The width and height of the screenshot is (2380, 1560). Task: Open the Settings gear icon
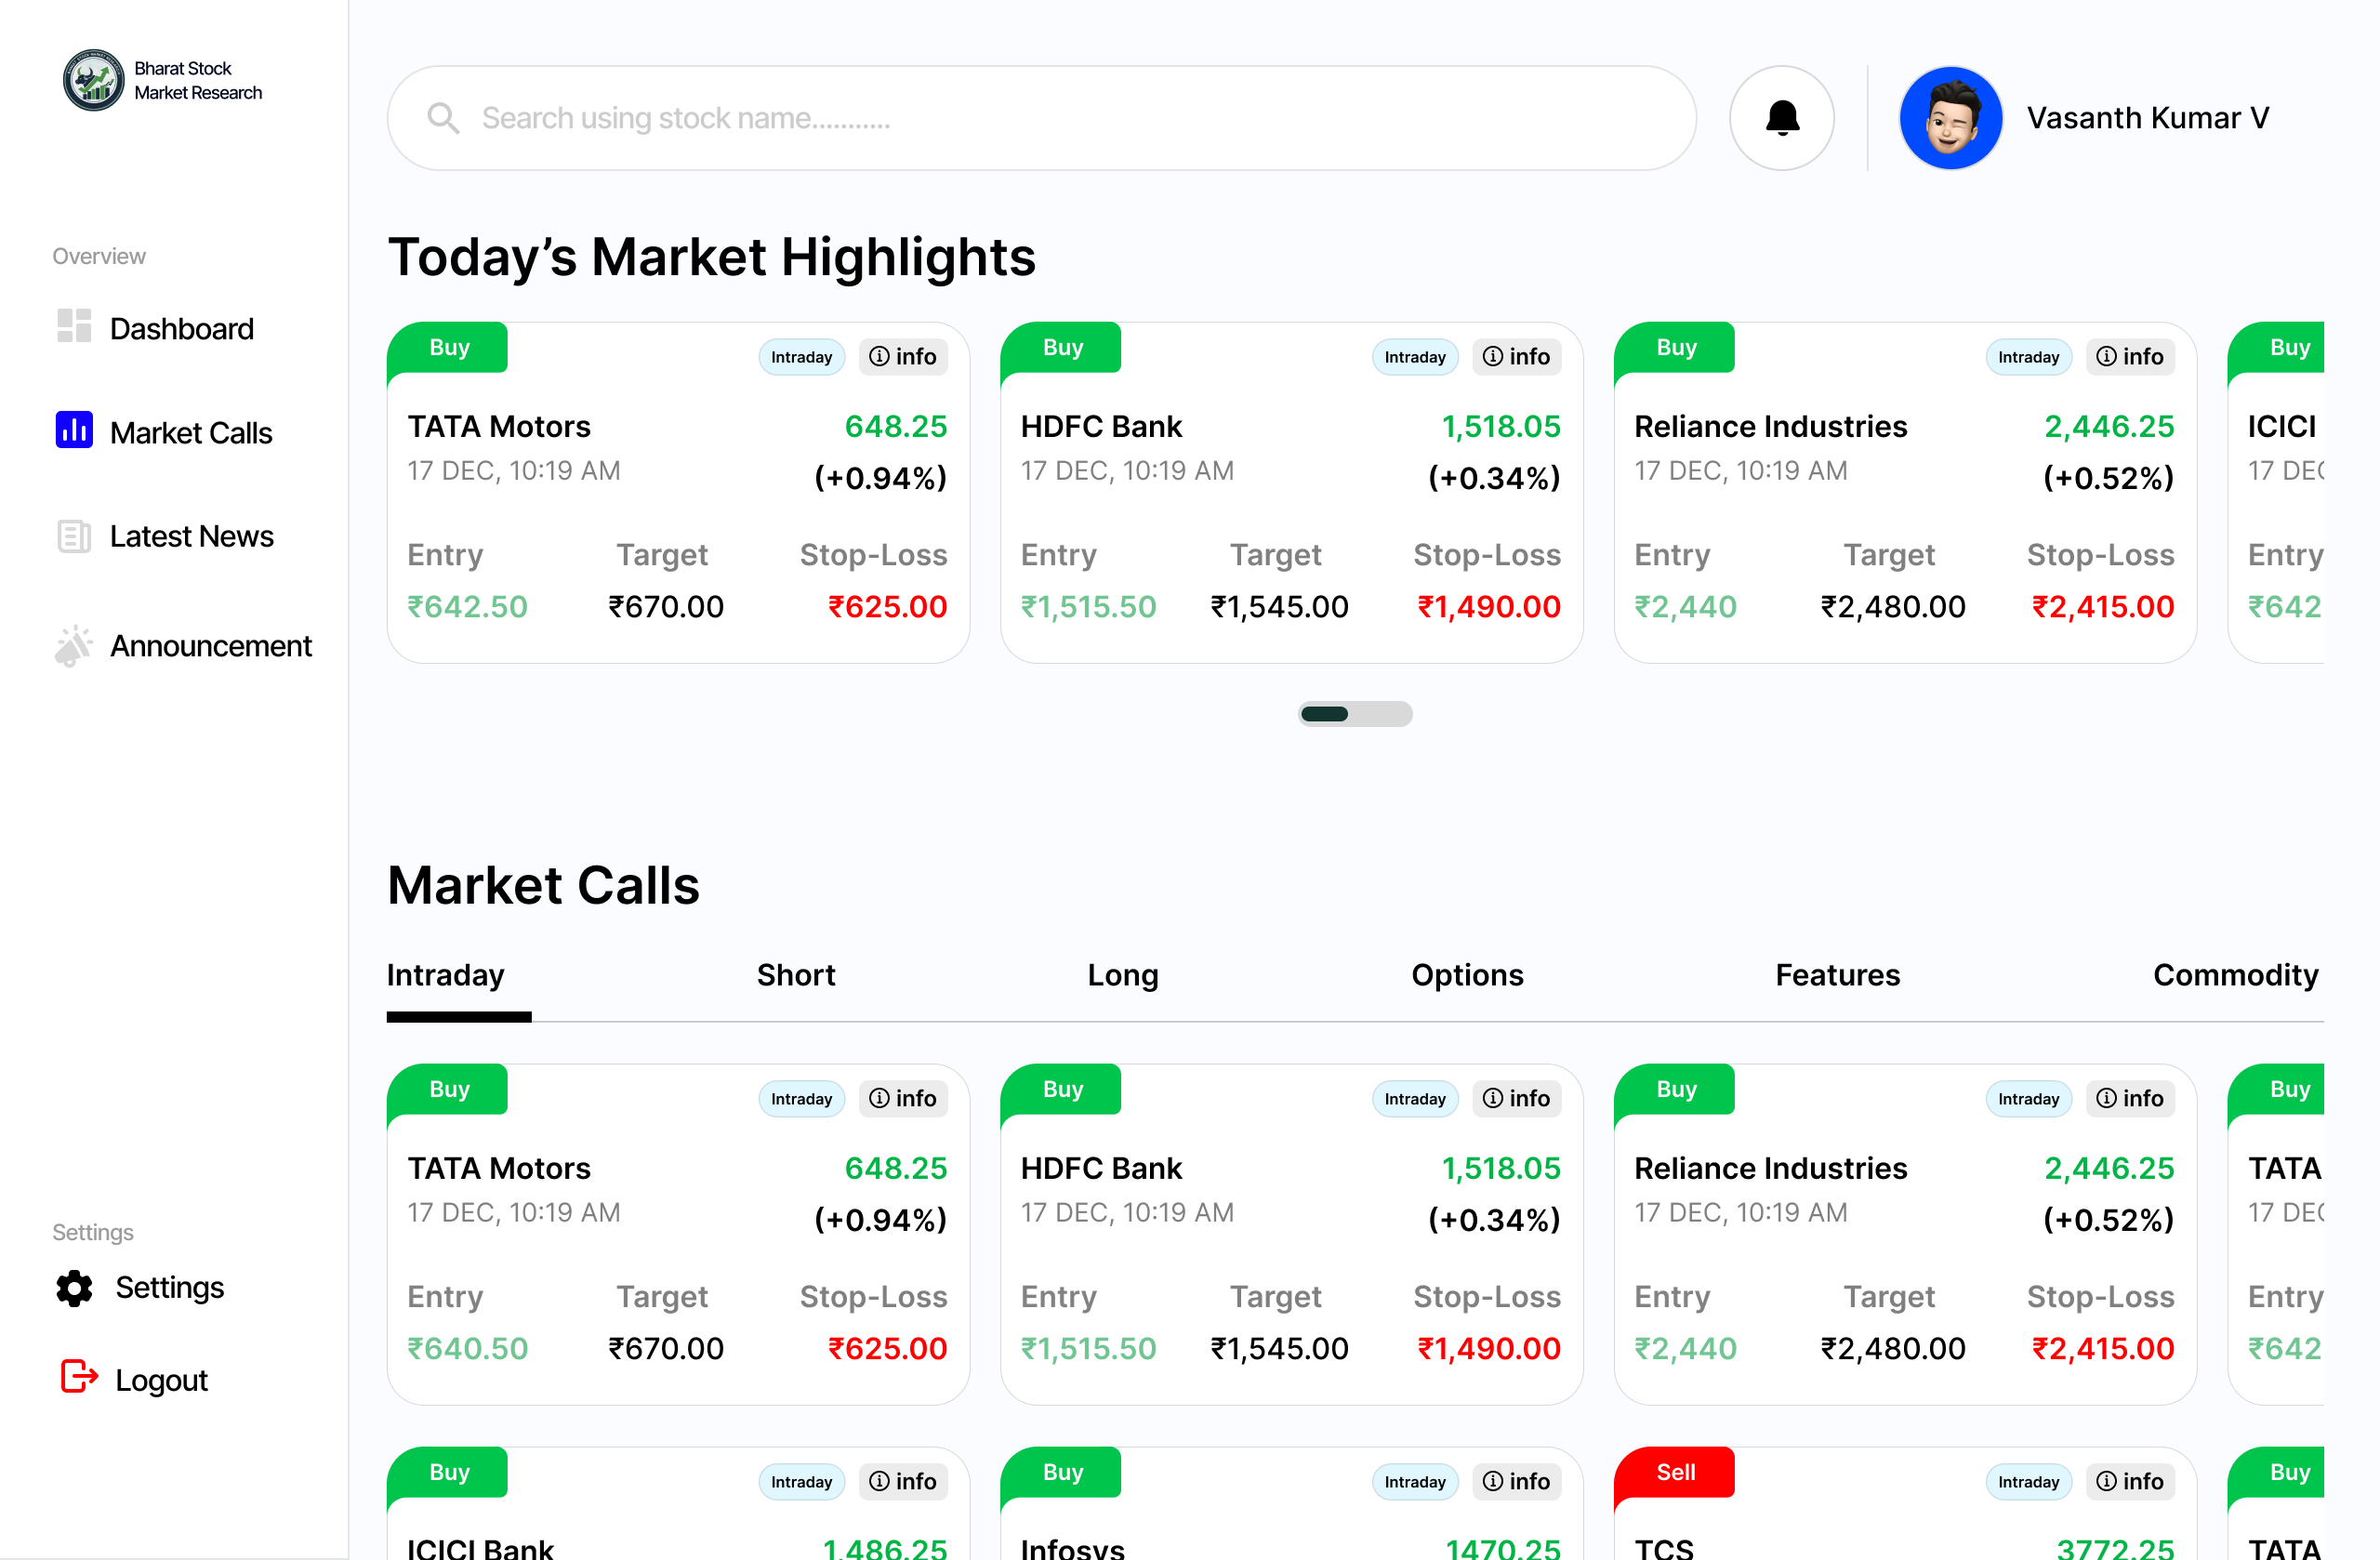tap(74, 1288)
